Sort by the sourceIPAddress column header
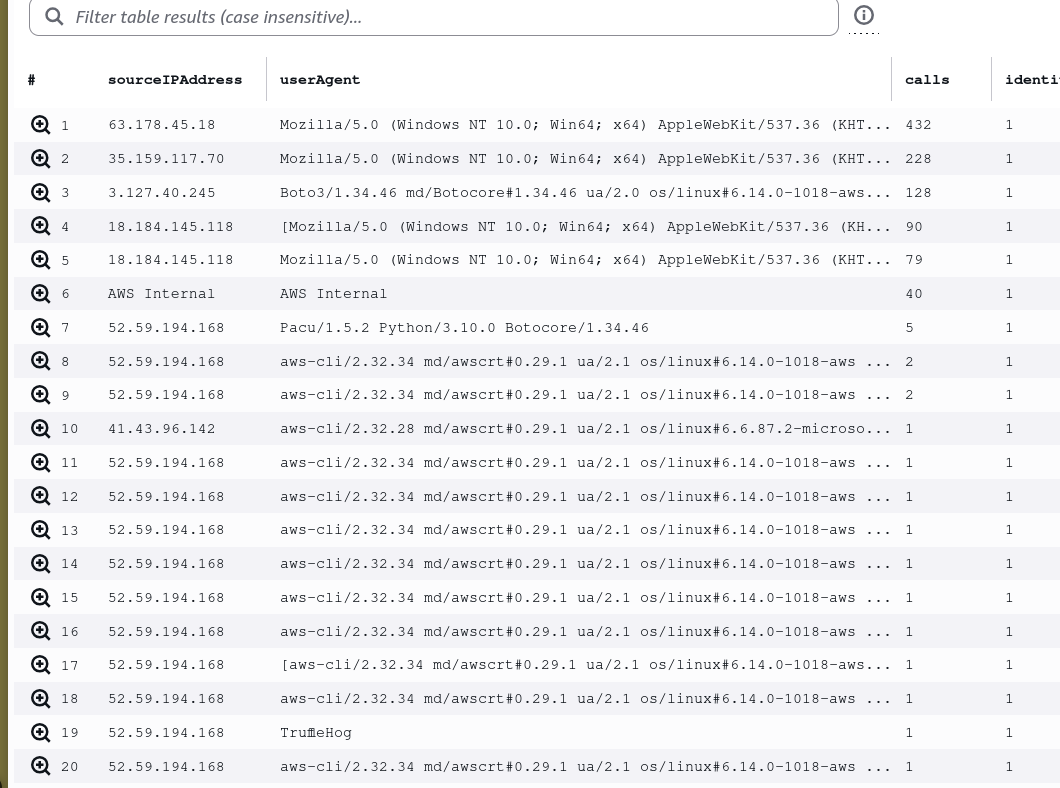Viewport: 1060px width, 788px height. [x=175, y=80]
